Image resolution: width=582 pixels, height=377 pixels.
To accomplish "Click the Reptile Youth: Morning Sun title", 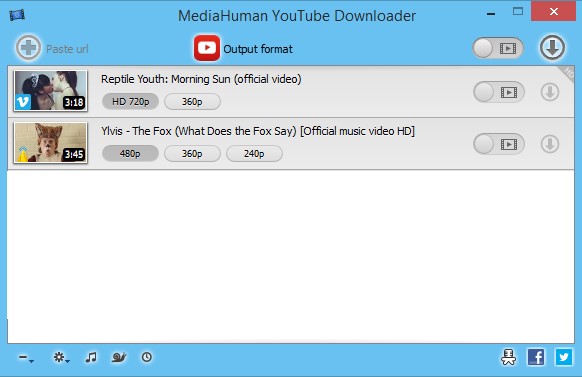I will click(x=201, y=79).
